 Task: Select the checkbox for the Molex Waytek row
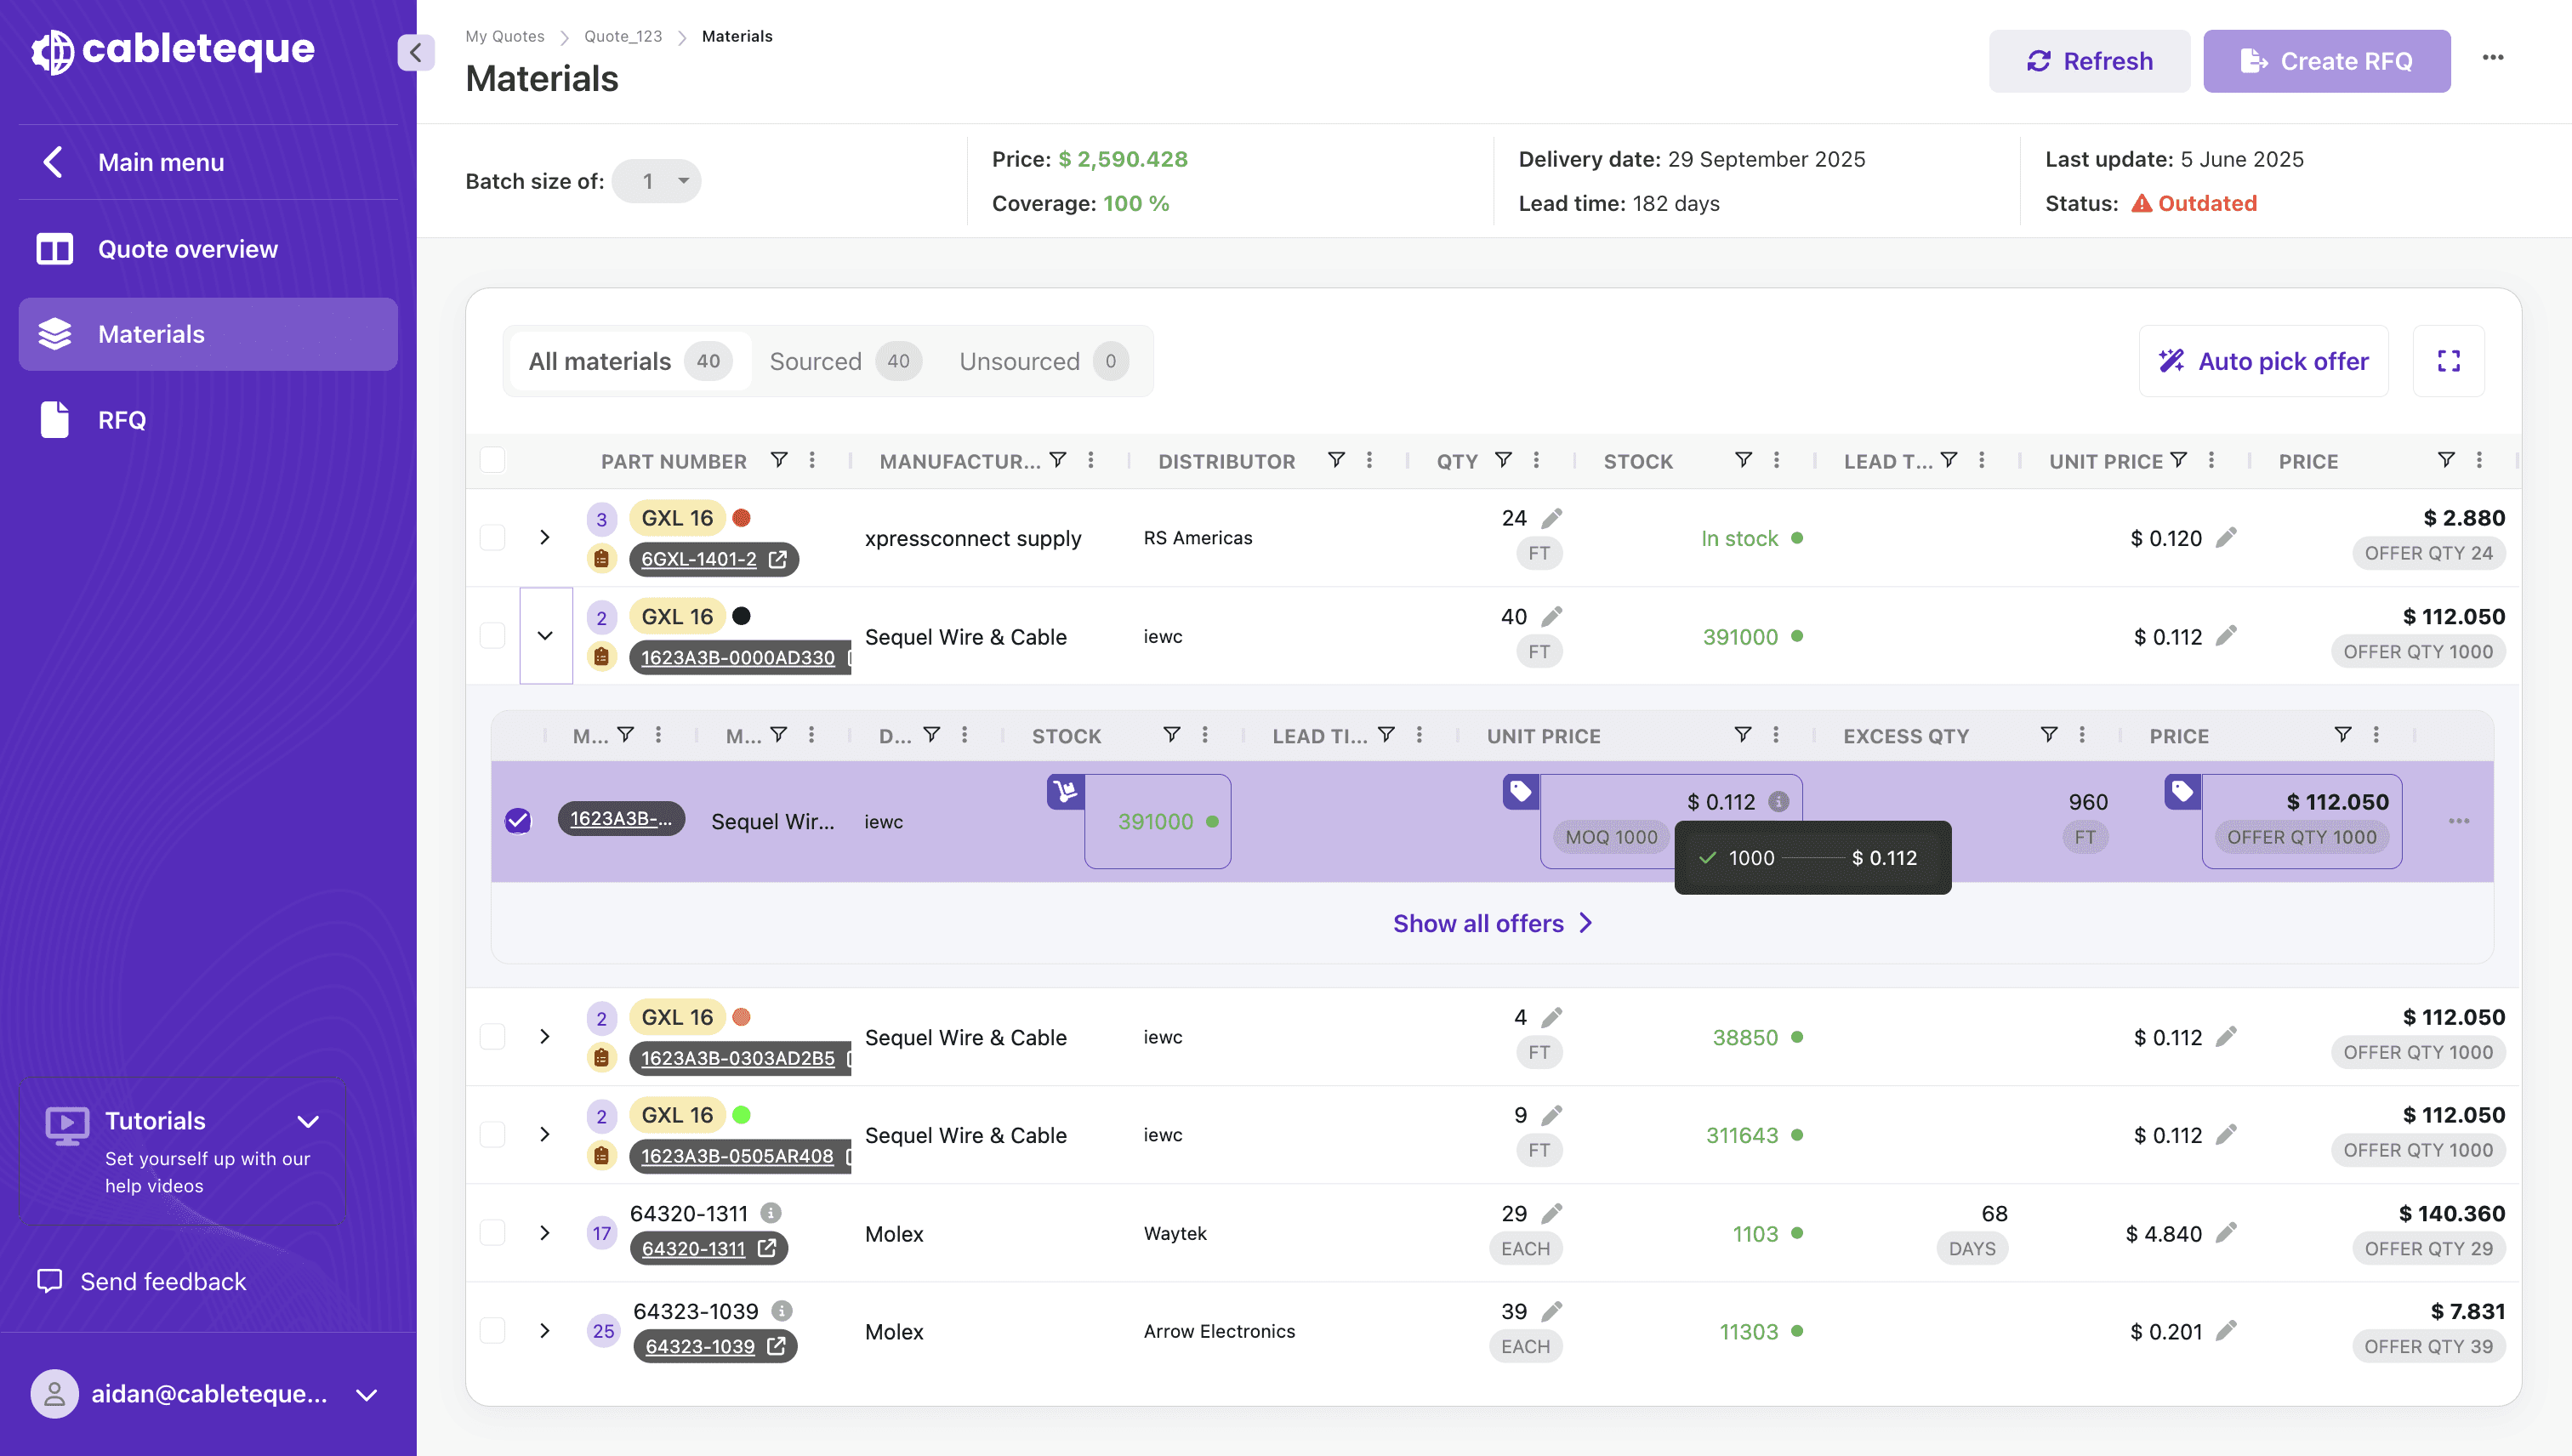point(492,1232)
